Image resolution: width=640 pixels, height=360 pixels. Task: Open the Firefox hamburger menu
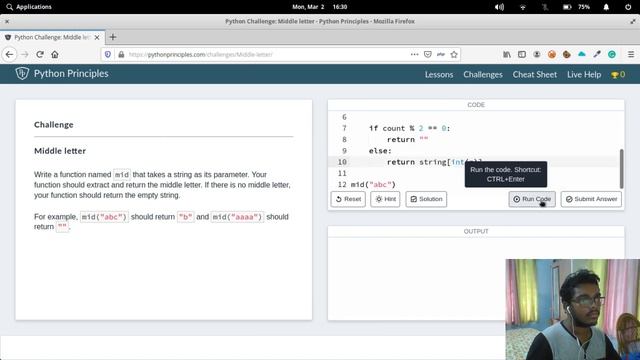point(631,54)
